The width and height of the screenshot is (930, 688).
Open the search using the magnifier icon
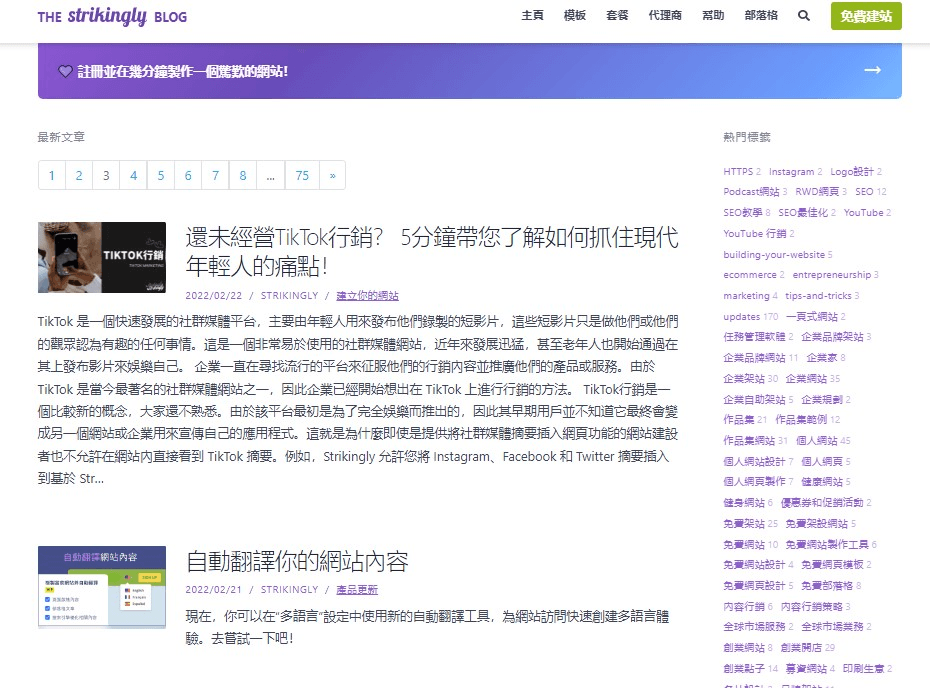pyautogui.click(x=803, y=16)
